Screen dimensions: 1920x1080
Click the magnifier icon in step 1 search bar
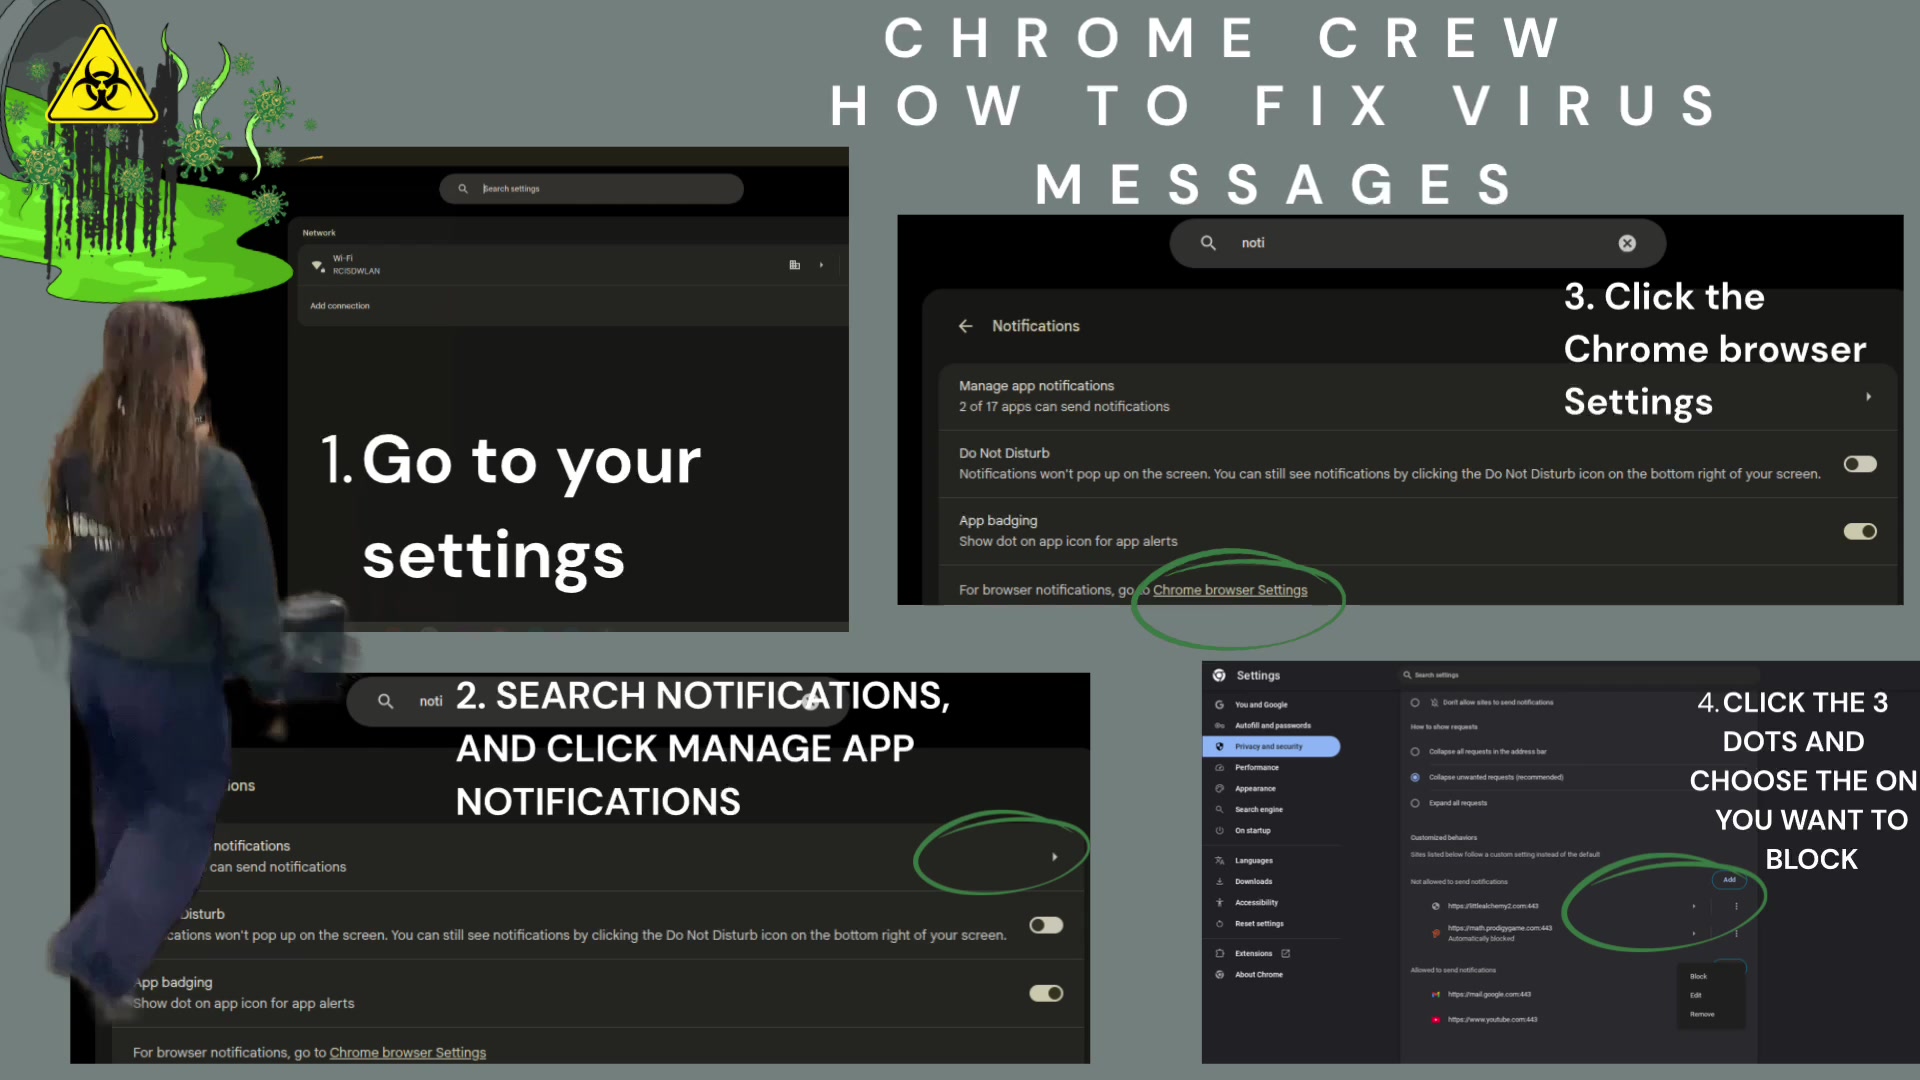click(x=463, y=188)
